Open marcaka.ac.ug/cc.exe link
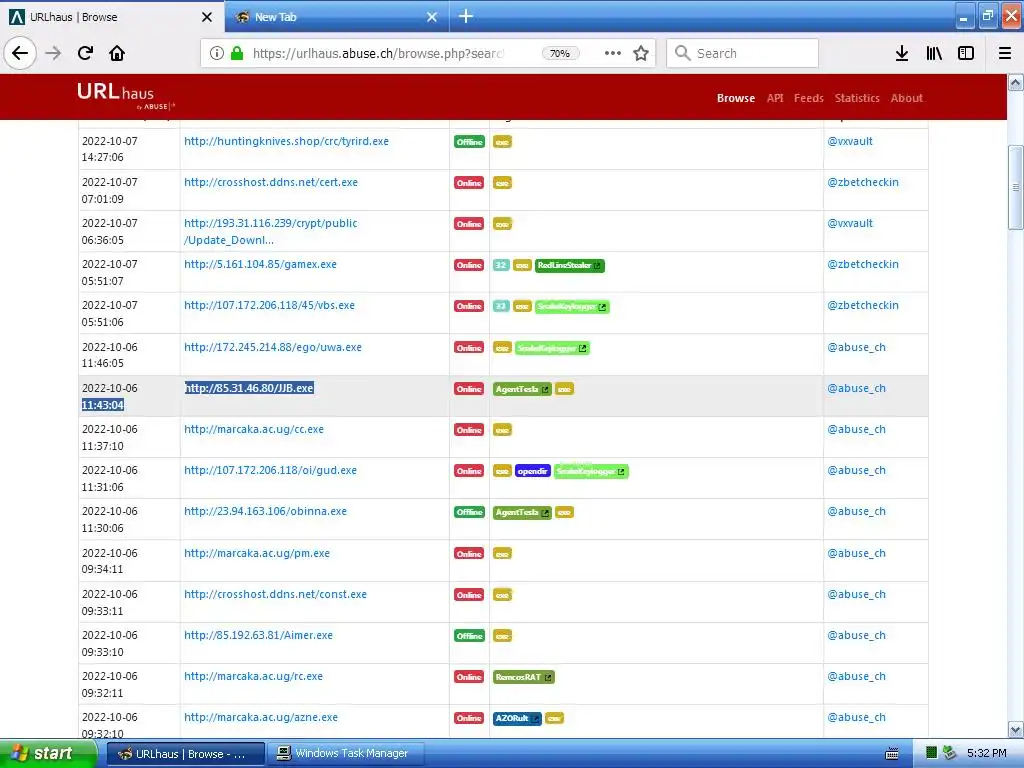Image resolution: width=1024 pixels, height=768 pixels. coord(254,429)
